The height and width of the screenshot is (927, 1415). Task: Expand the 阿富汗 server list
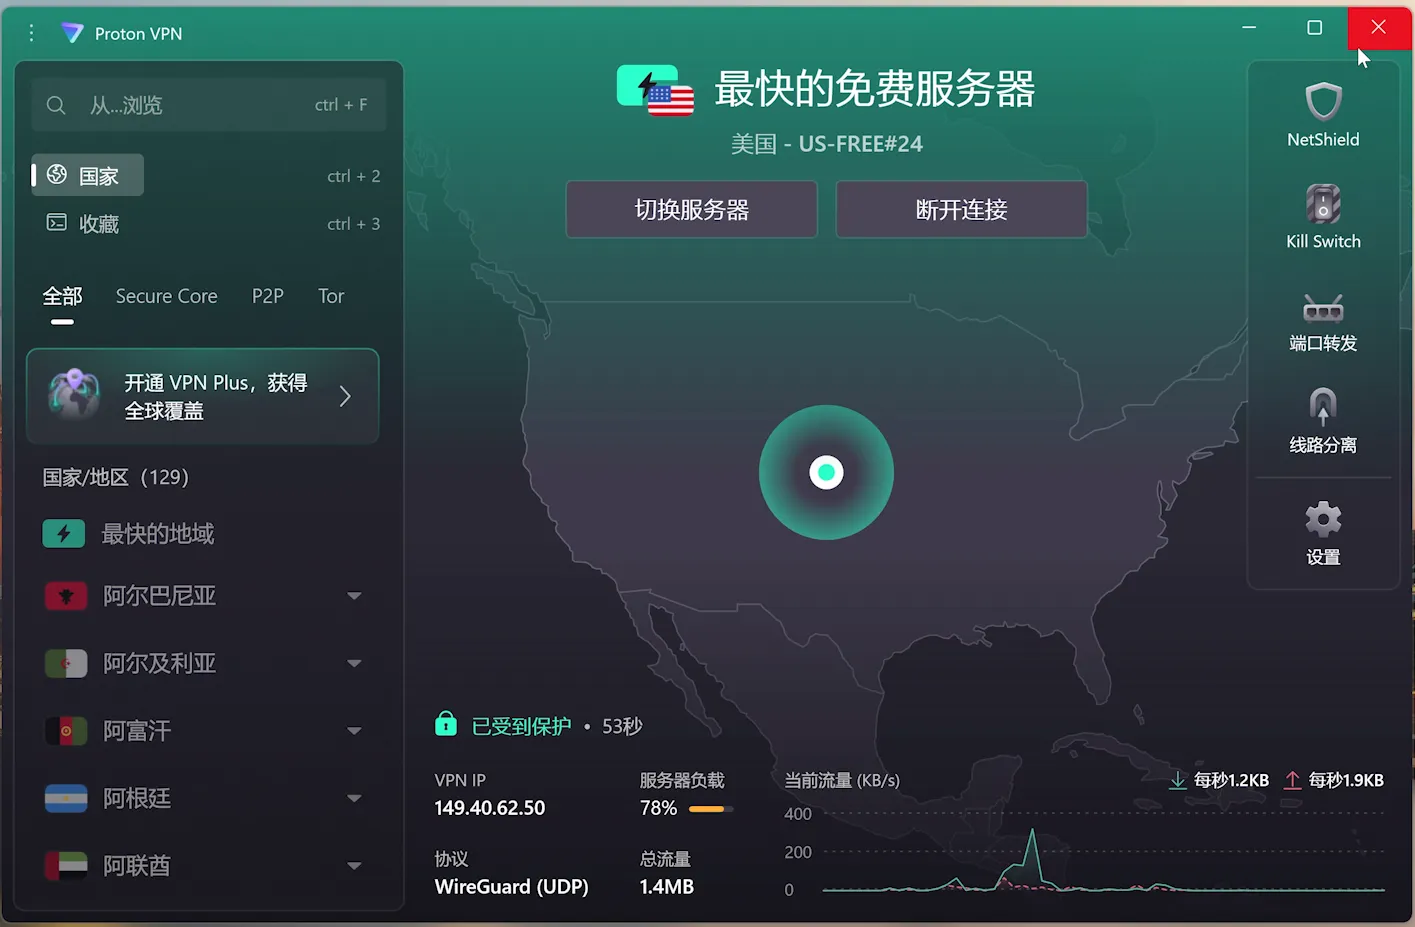point(354,731)
